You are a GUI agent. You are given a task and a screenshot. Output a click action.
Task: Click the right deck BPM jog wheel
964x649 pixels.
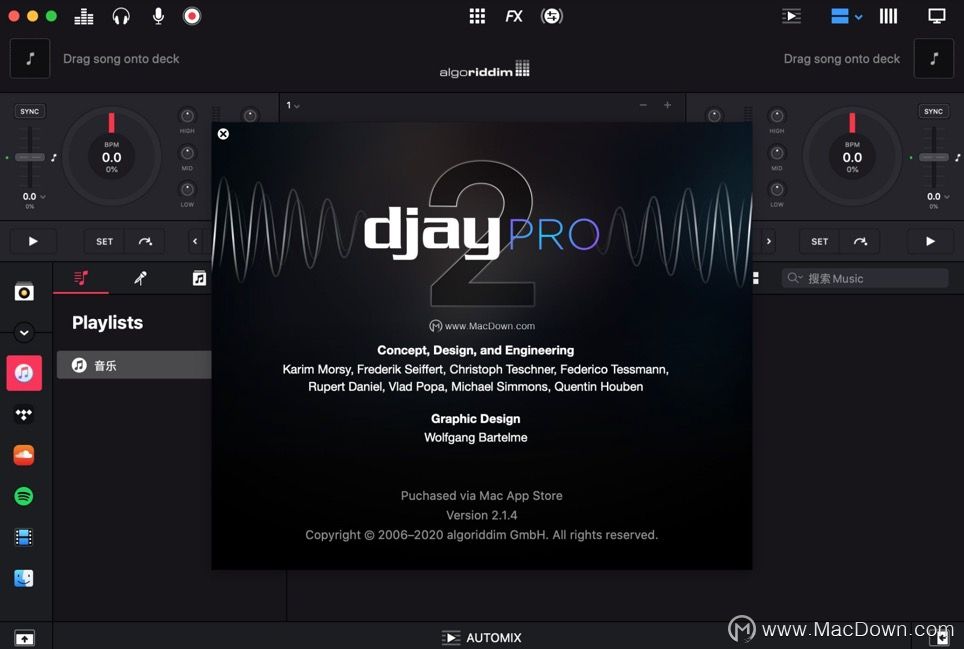click(x=852, y=157)
